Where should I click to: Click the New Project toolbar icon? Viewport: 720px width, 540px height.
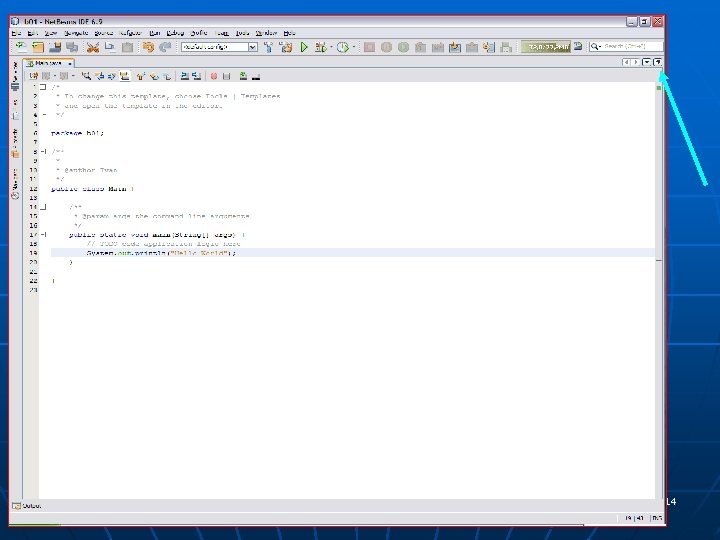click(38, 47)
